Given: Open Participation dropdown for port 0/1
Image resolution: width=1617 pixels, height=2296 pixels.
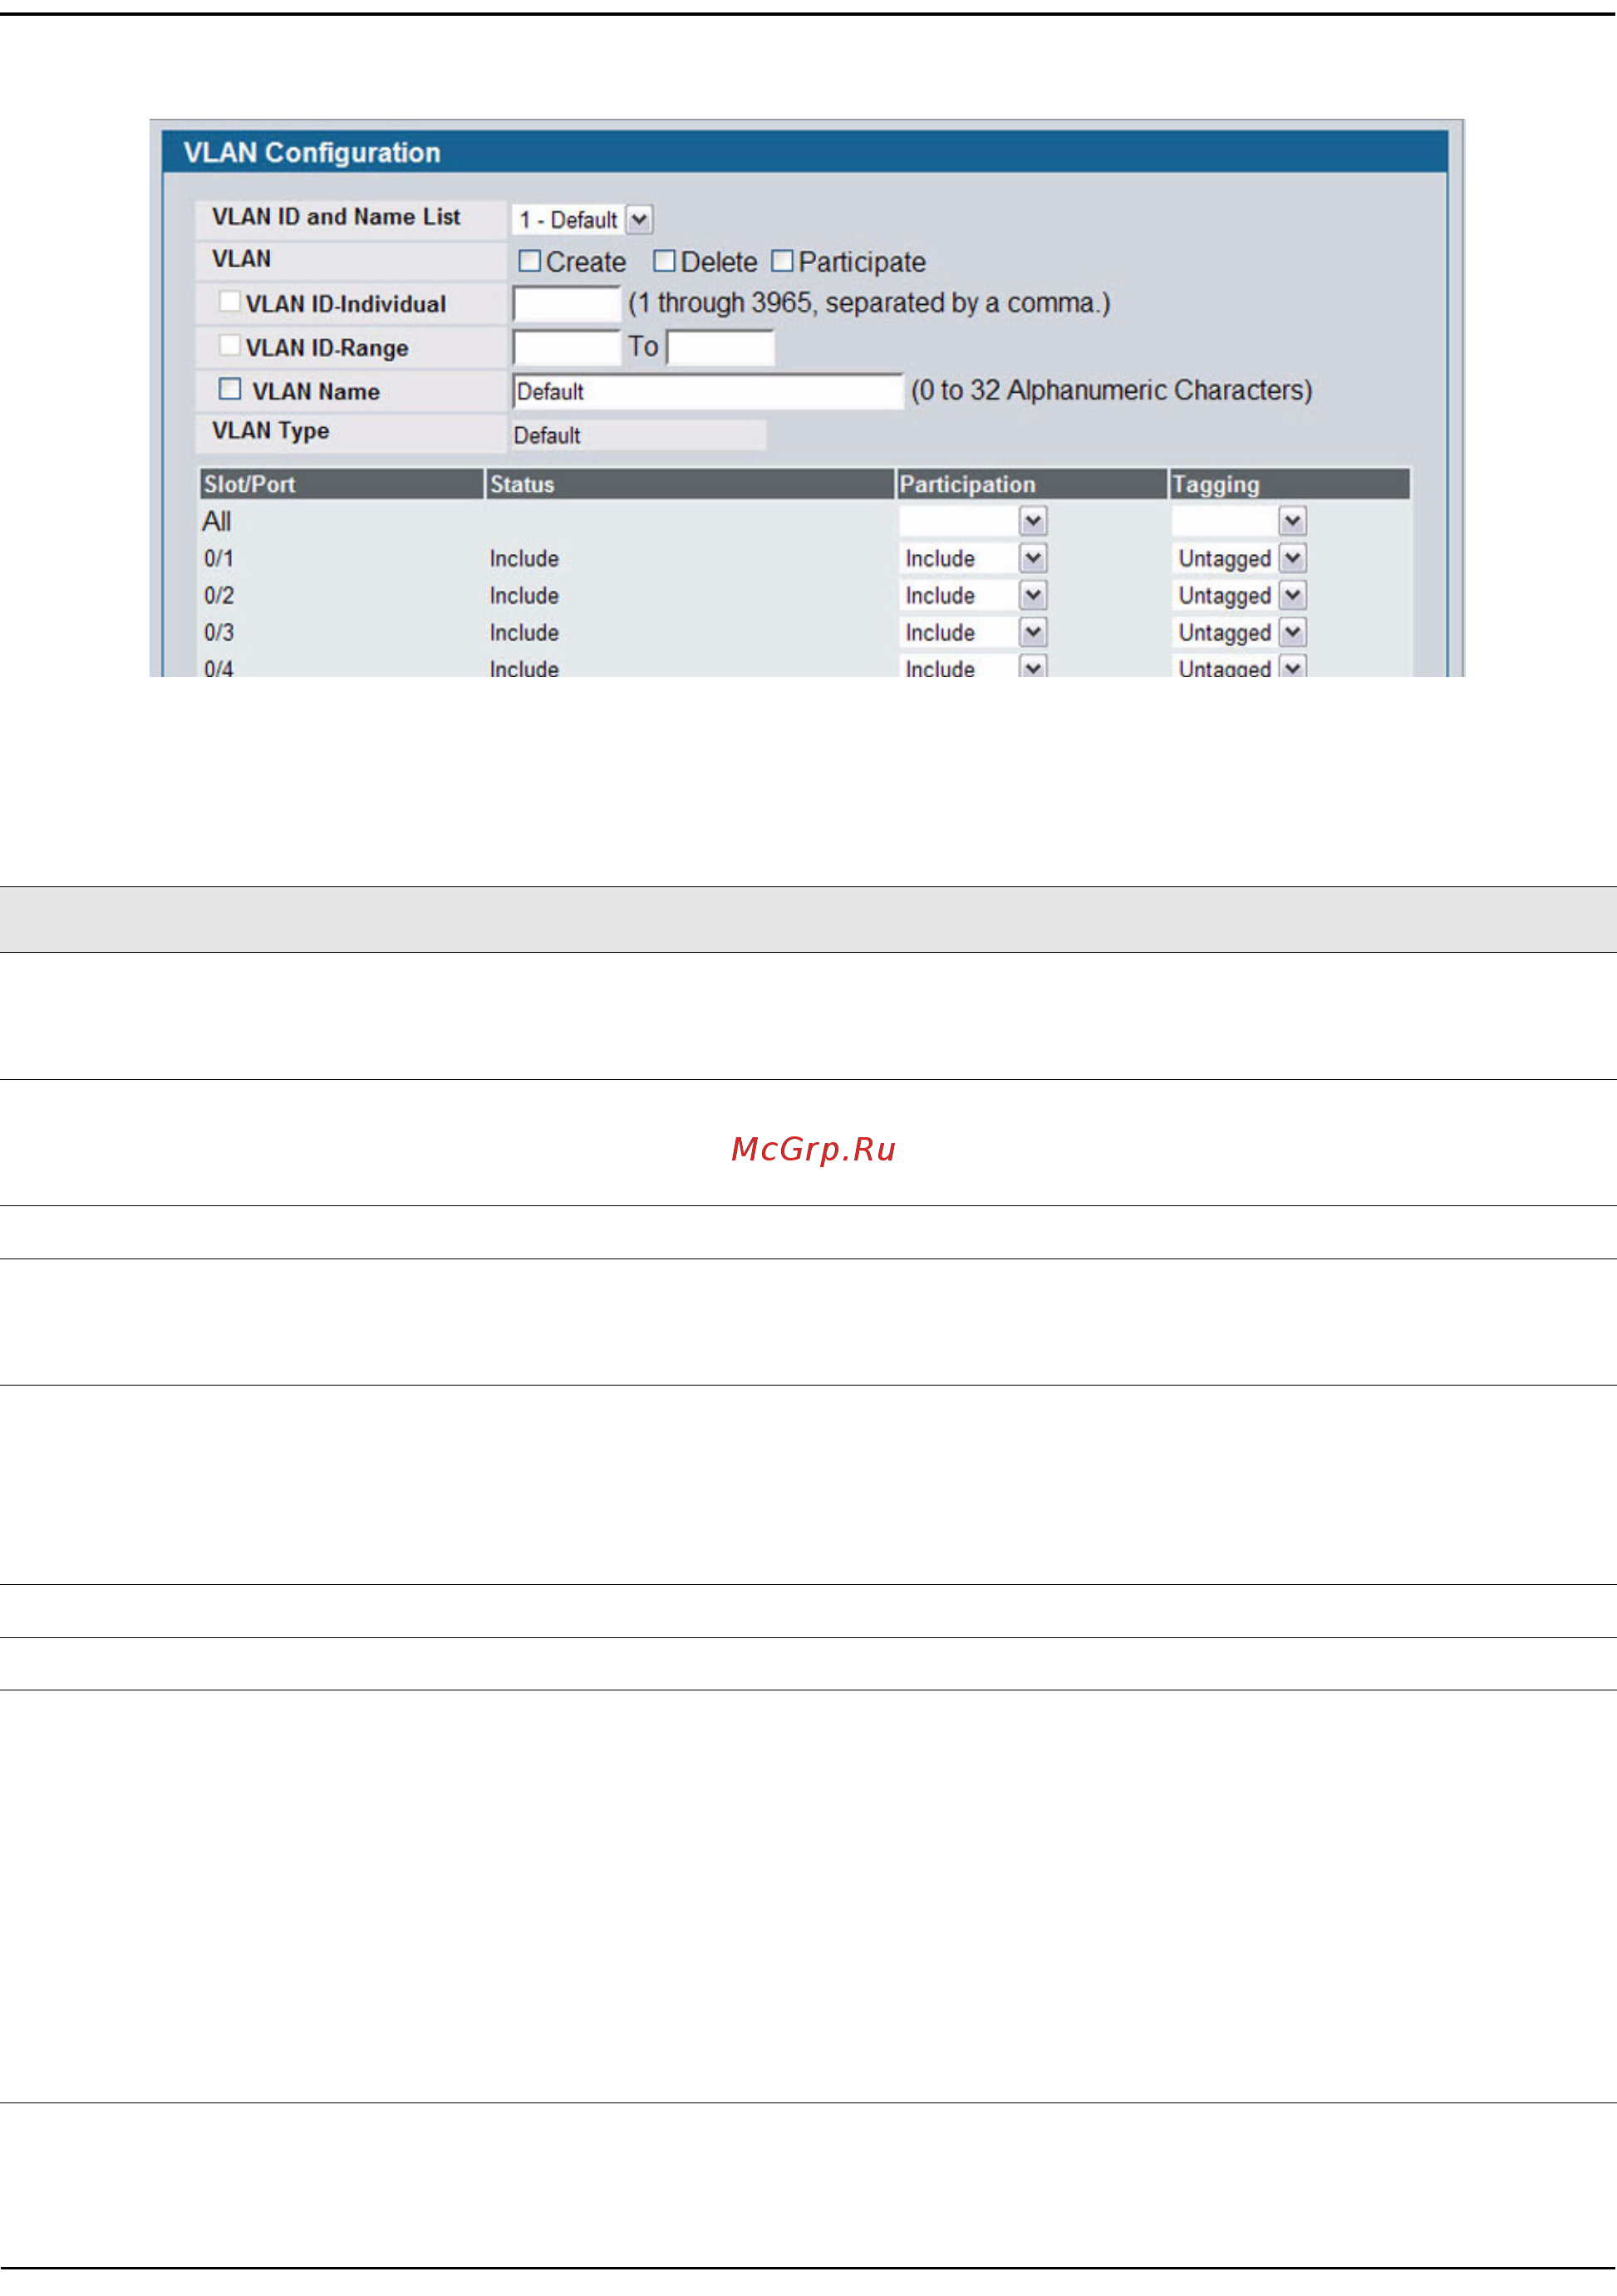Looking at the screenshot, I should click(x=972, y=558).
